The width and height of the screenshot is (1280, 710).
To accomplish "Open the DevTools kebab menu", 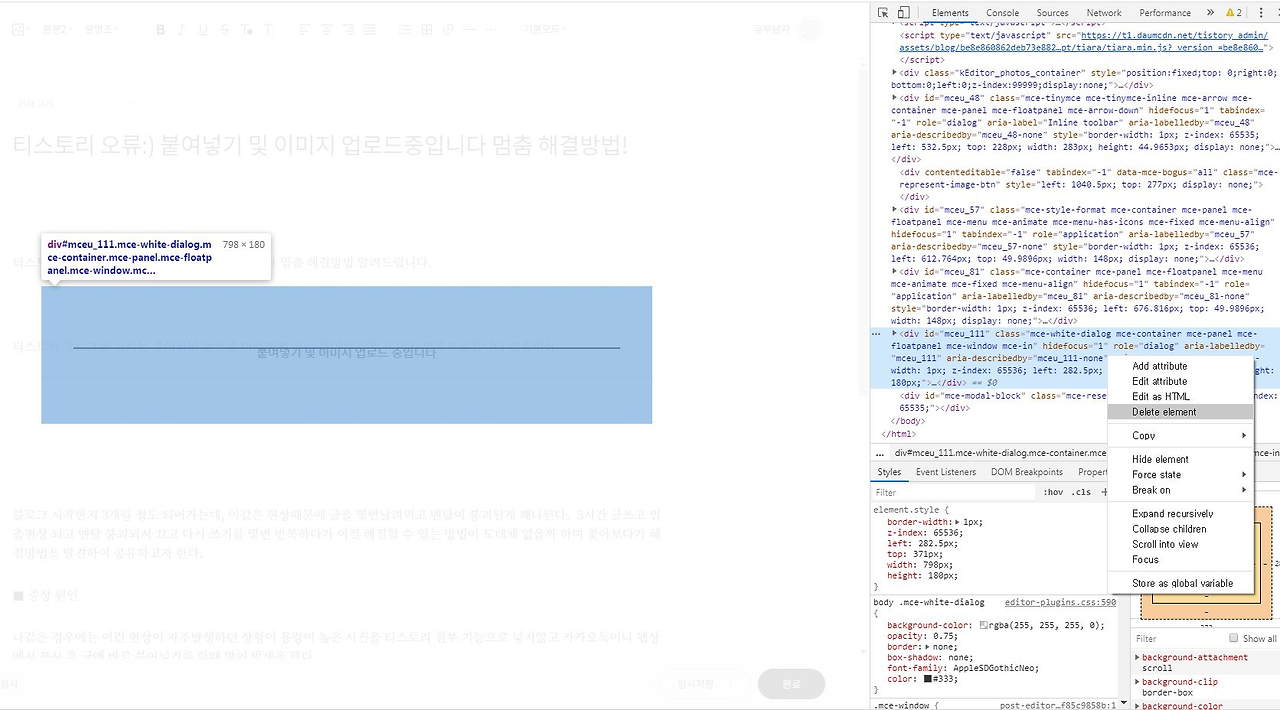I will tap(1261, 13).
